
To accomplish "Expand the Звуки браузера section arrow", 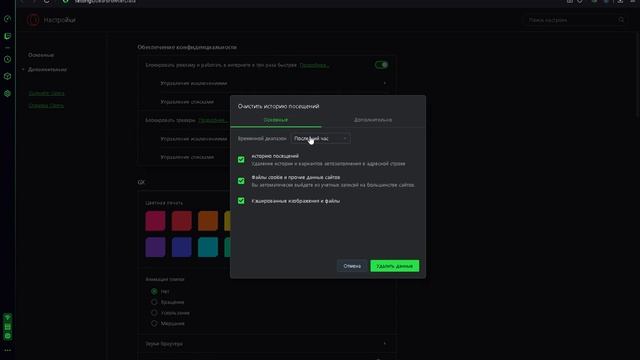I will [384, 344].
